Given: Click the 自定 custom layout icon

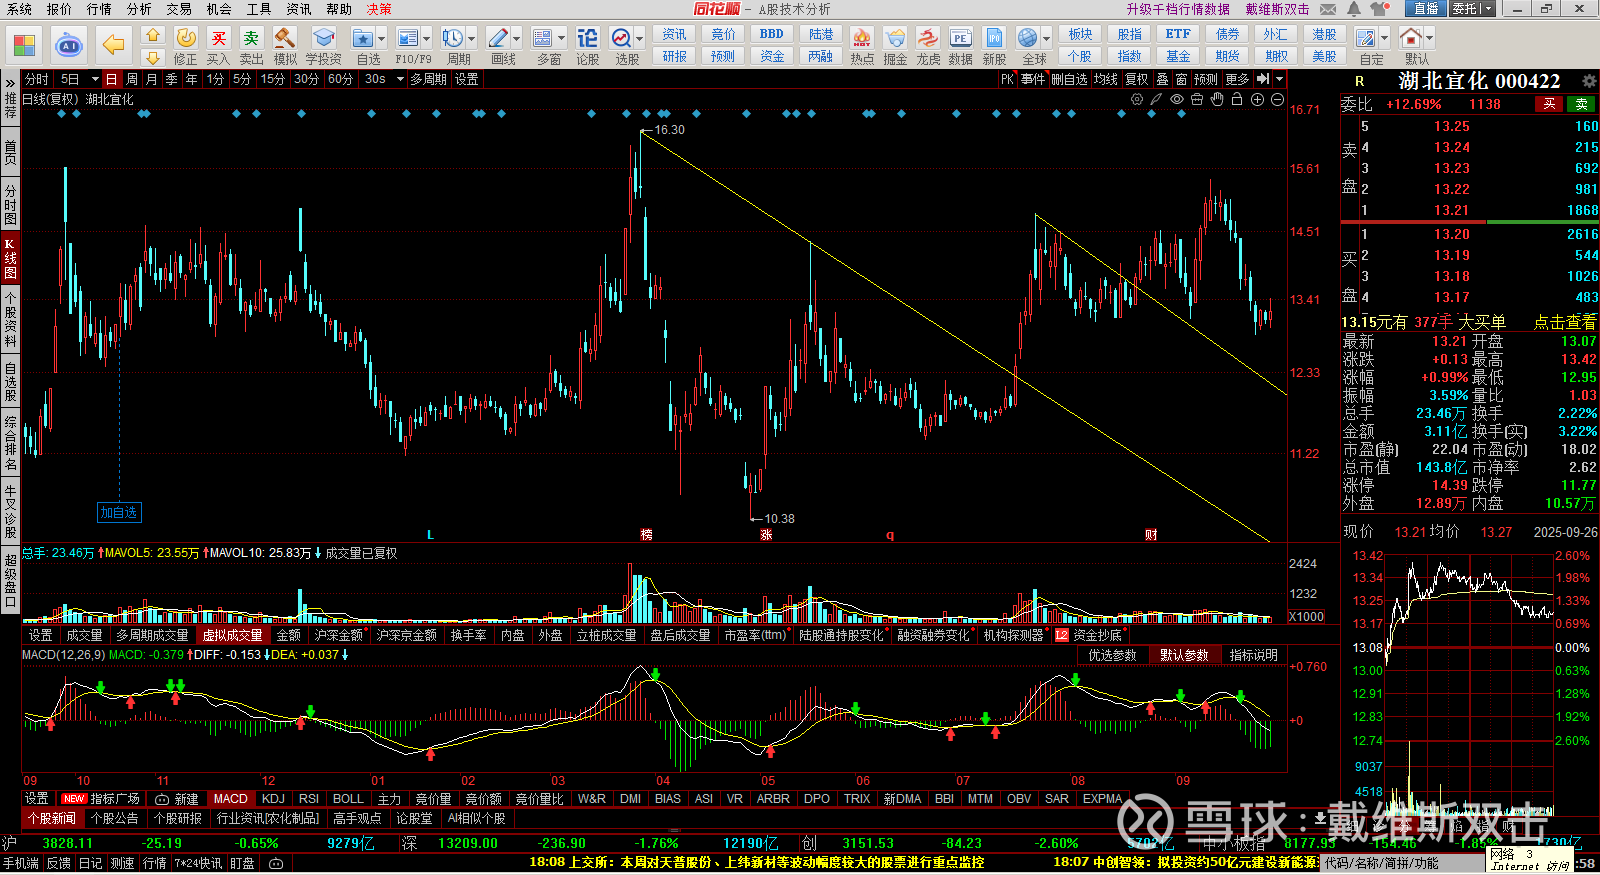Looking at the screenshot, I should point(1365,38).
